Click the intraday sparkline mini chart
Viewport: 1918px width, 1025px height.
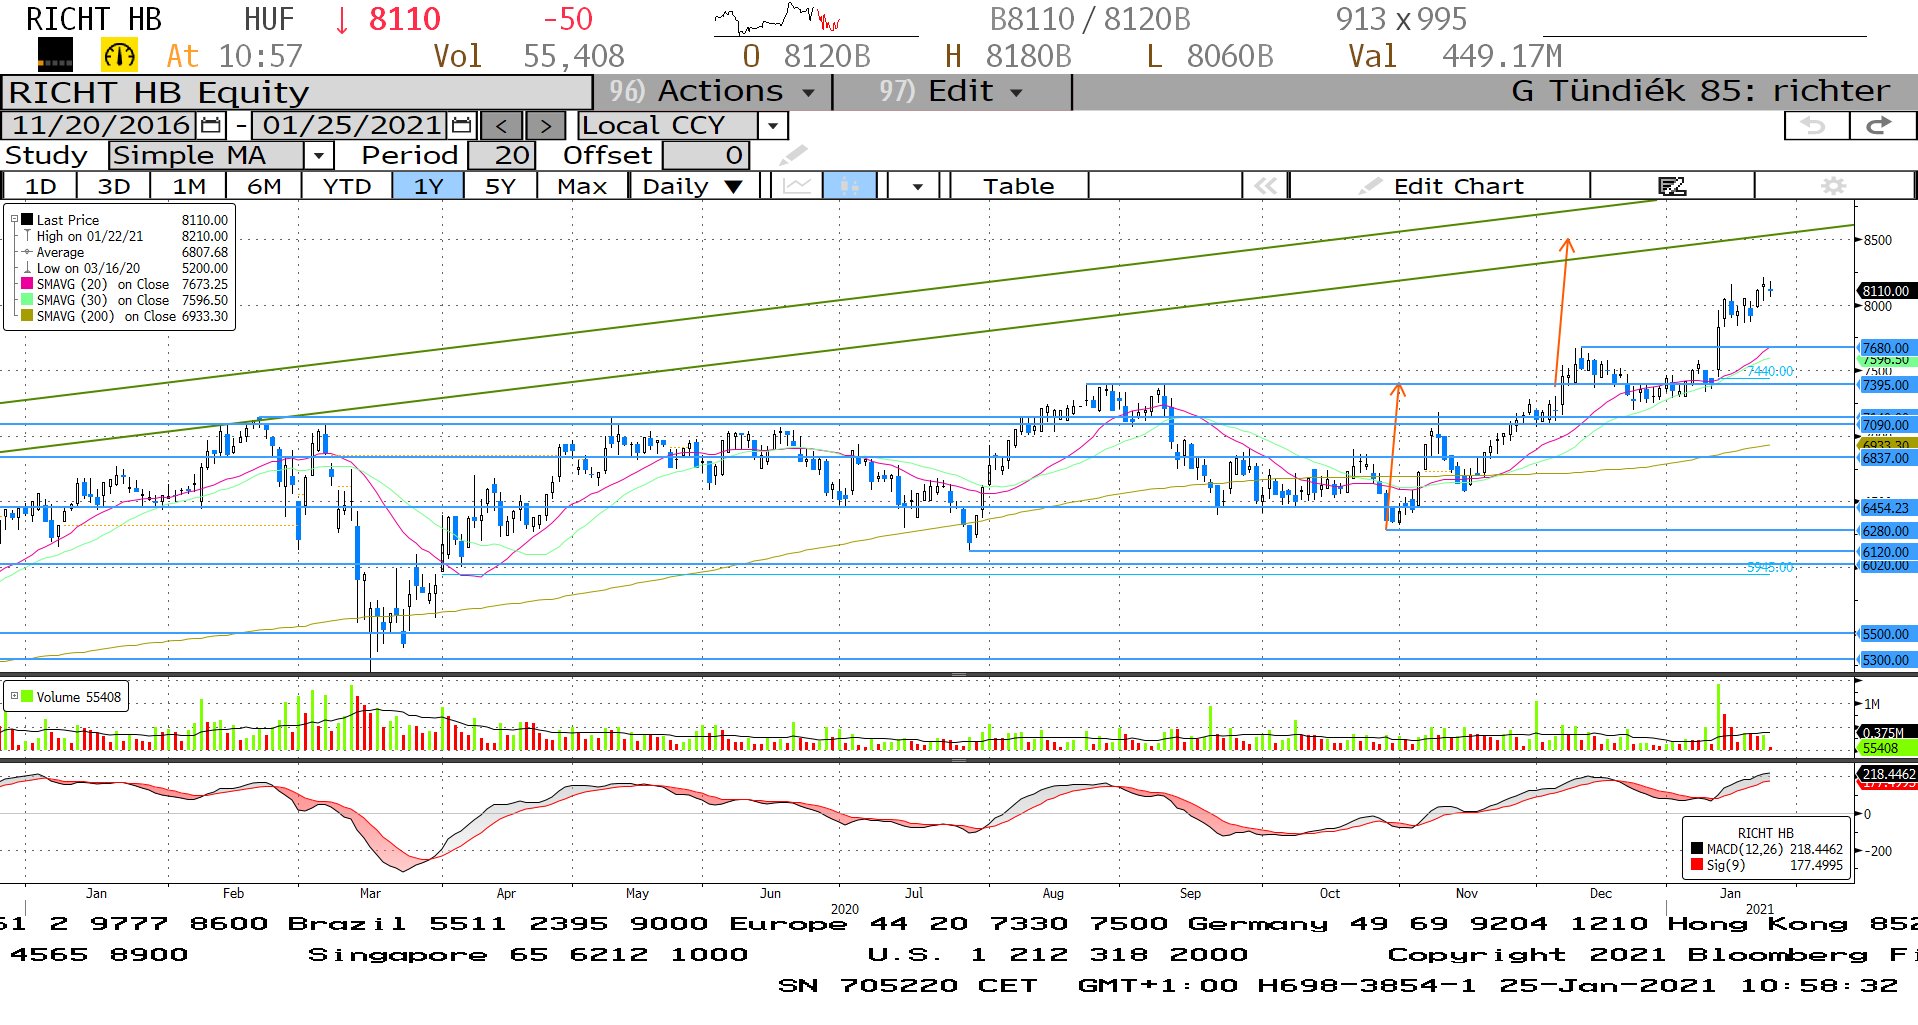point(779,18)
